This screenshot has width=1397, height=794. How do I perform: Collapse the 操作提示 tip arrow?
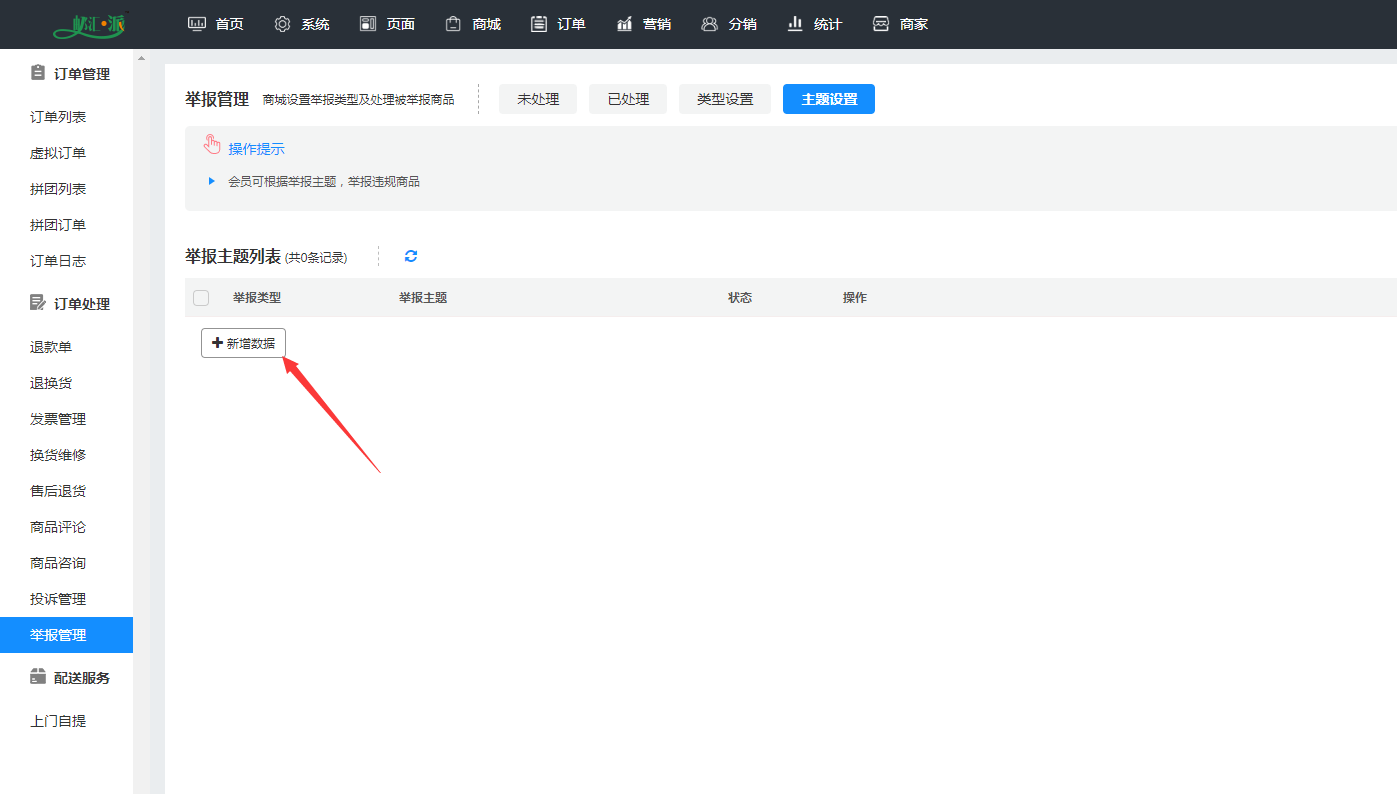point(211,181)
